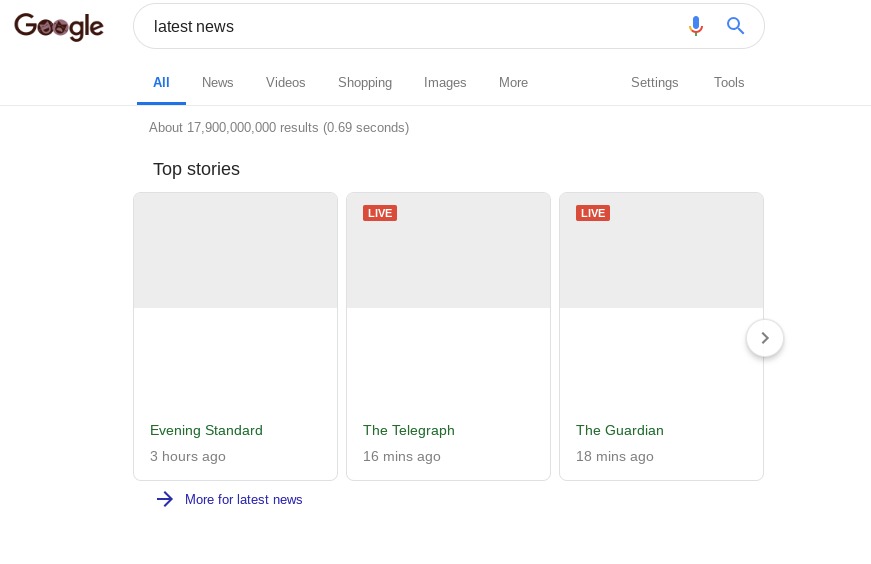
Task: Click the arrow icon beside More for latest news
Action: (165, 499)
